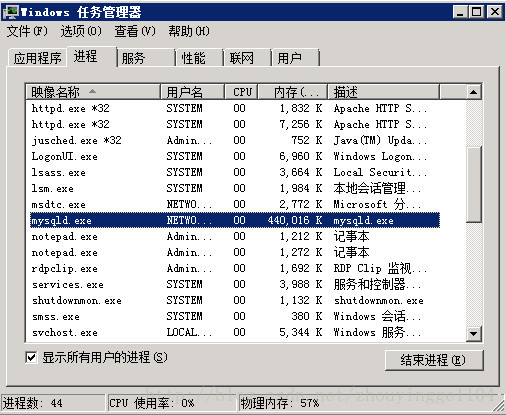Viewport: 506px width, 415px height.
Task: Open the 查看(V) menu
Action: (x=135, y=31)
